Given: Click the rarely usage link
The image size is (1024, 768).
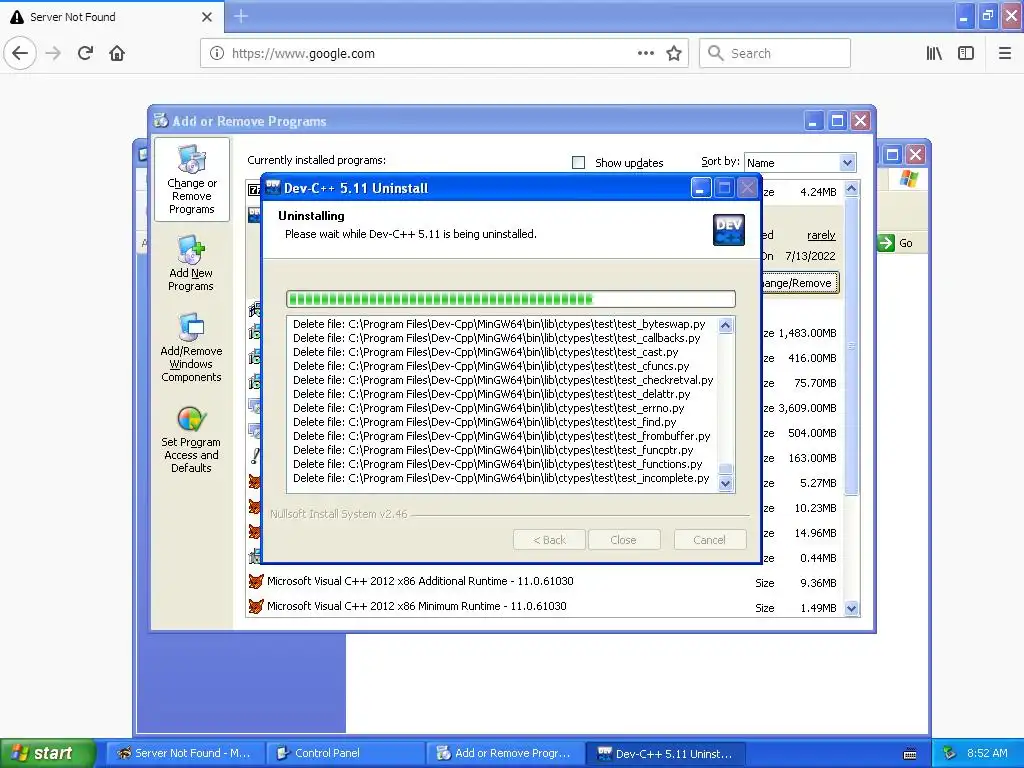Looking at the screenshot, I should (821, 235).
